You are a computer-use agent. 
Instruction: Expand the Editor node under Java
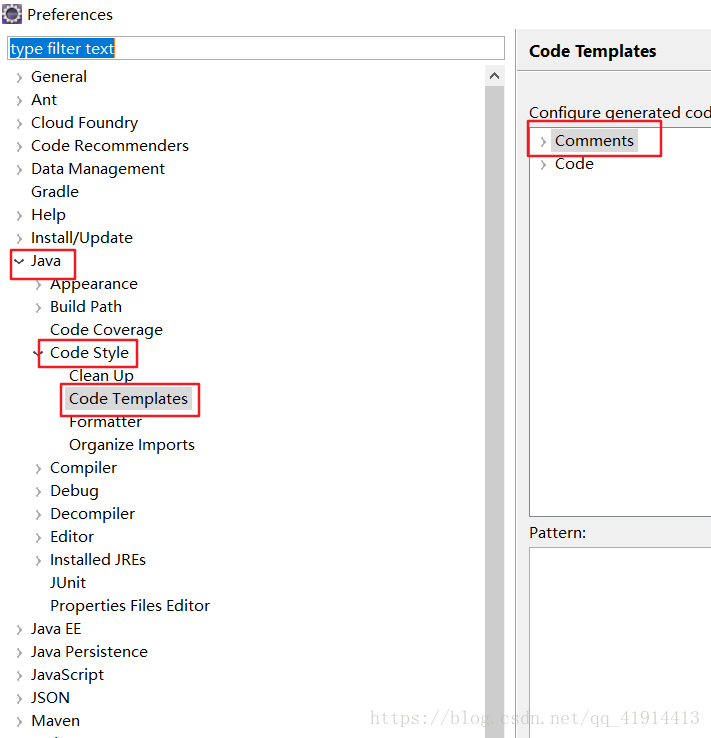[39, 537]
